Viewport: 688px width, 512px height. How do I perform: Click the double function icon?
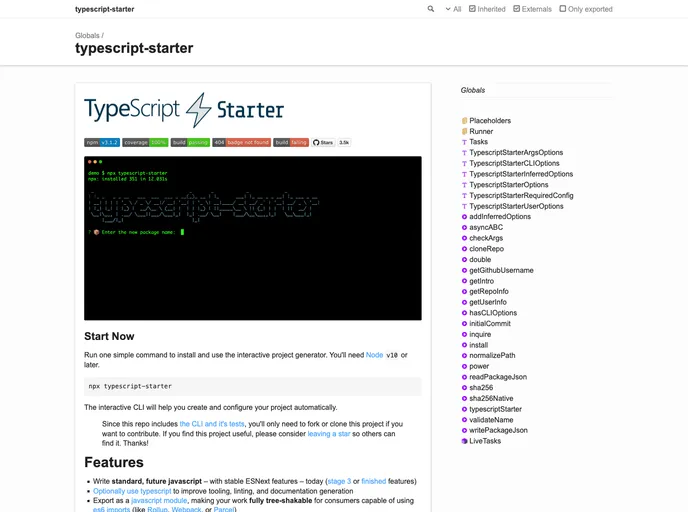(x=464, y=260)
